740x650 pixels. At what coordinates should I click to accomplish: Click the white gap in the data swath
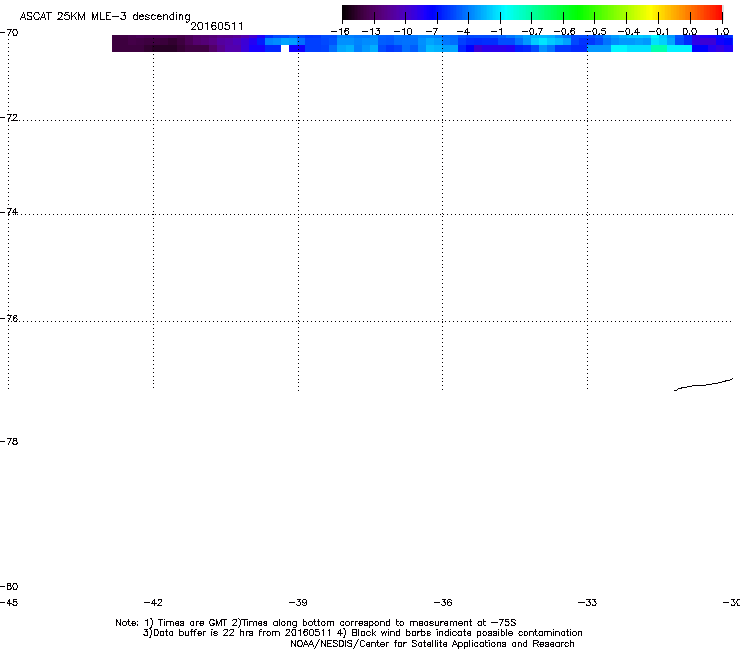point(285,48)
